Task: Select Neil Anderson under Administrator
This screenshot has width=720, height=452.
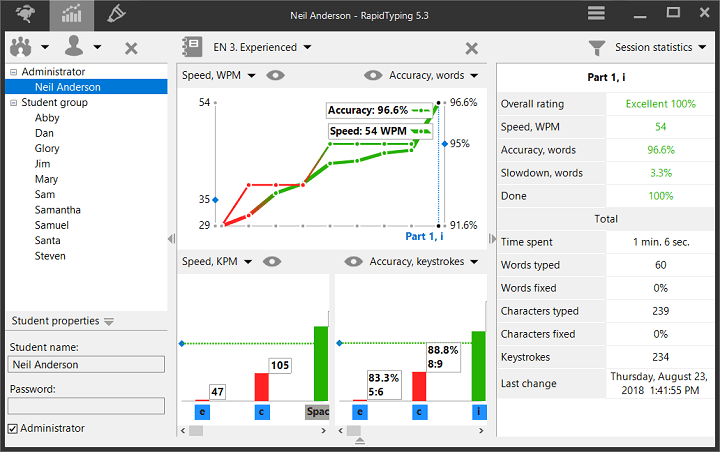Action: [67, 87]
